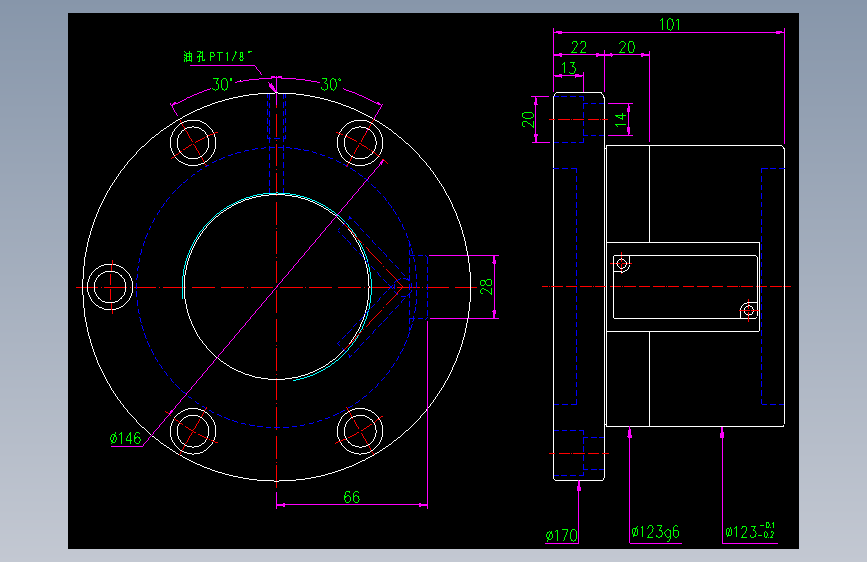Viewport: 867px width, 562px height.
Task: Select the top-right bolt hole circle
Action: click(360, 143)
